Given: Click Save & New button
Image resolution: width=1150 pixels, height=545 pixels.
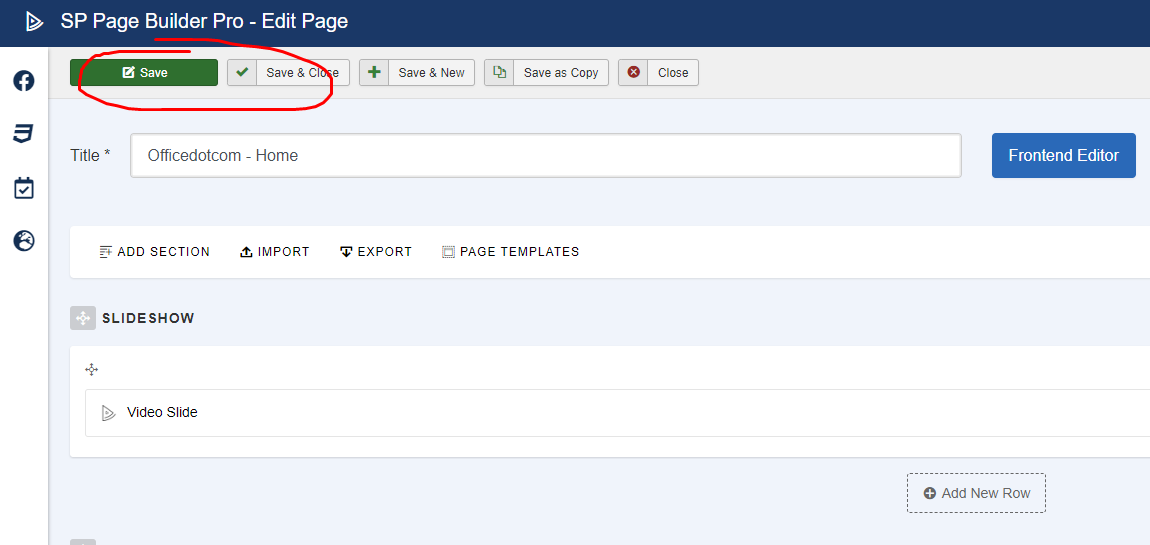Looking at the screenshot, I should [417, 73].
